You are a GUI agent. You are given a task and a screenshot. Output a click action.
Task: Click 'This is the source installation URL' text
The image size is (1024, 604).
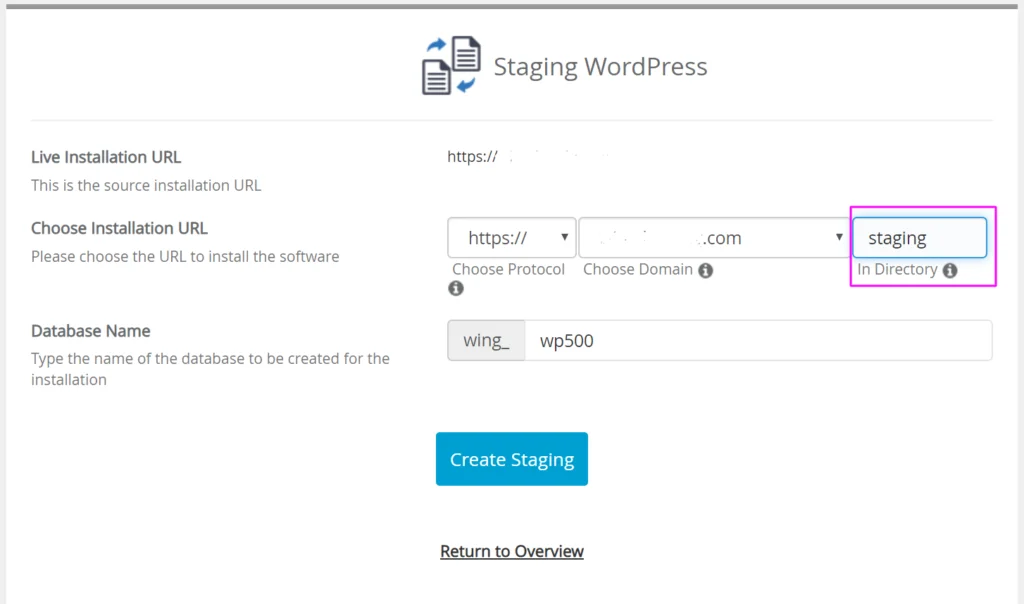[x=146, y=185]
